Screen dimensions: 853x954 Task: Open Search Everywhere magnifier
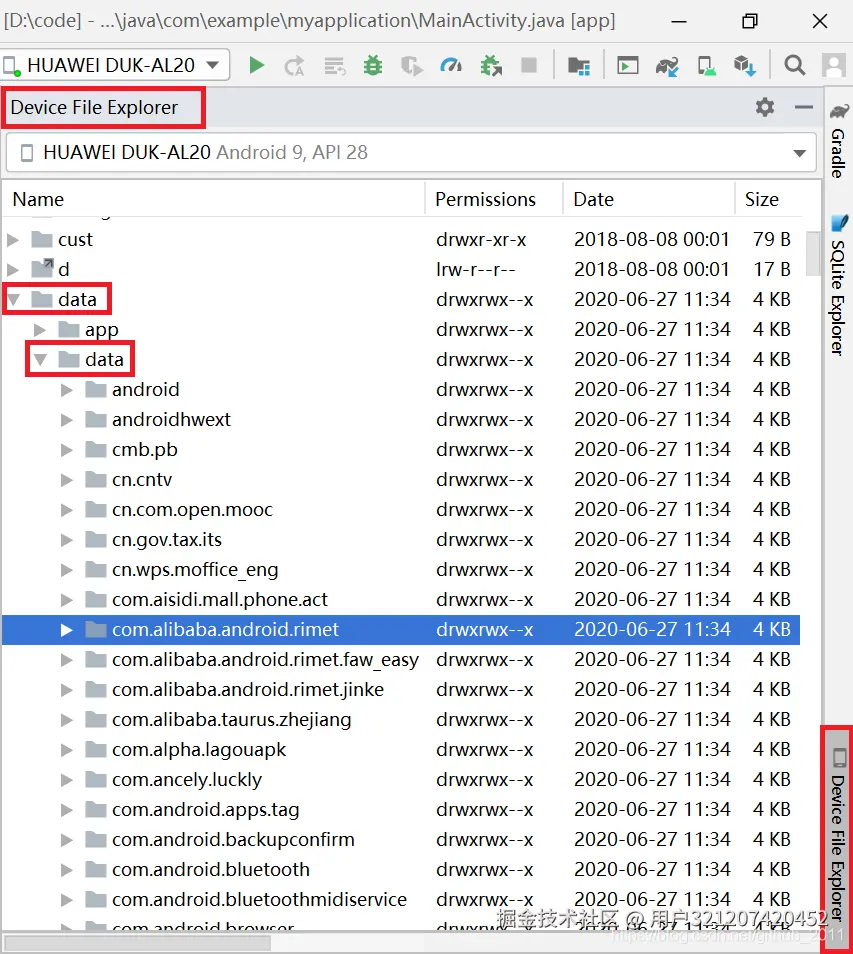click(794, 65)
